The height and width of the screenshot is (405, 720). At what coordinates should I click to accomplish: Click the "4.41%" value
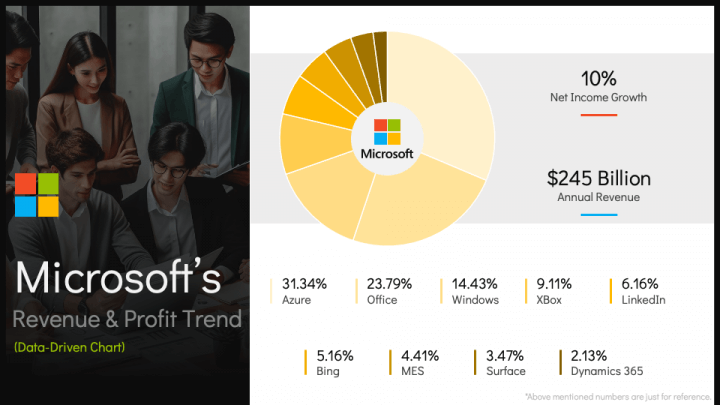pyautogui.click(x=420, y=356)
